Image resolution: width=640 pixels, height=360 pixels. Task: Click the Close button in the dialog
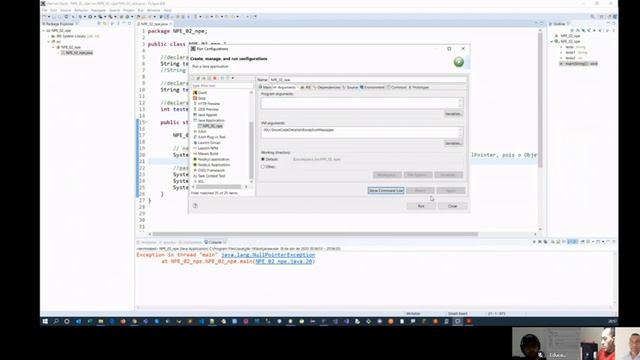coord(453,206)
